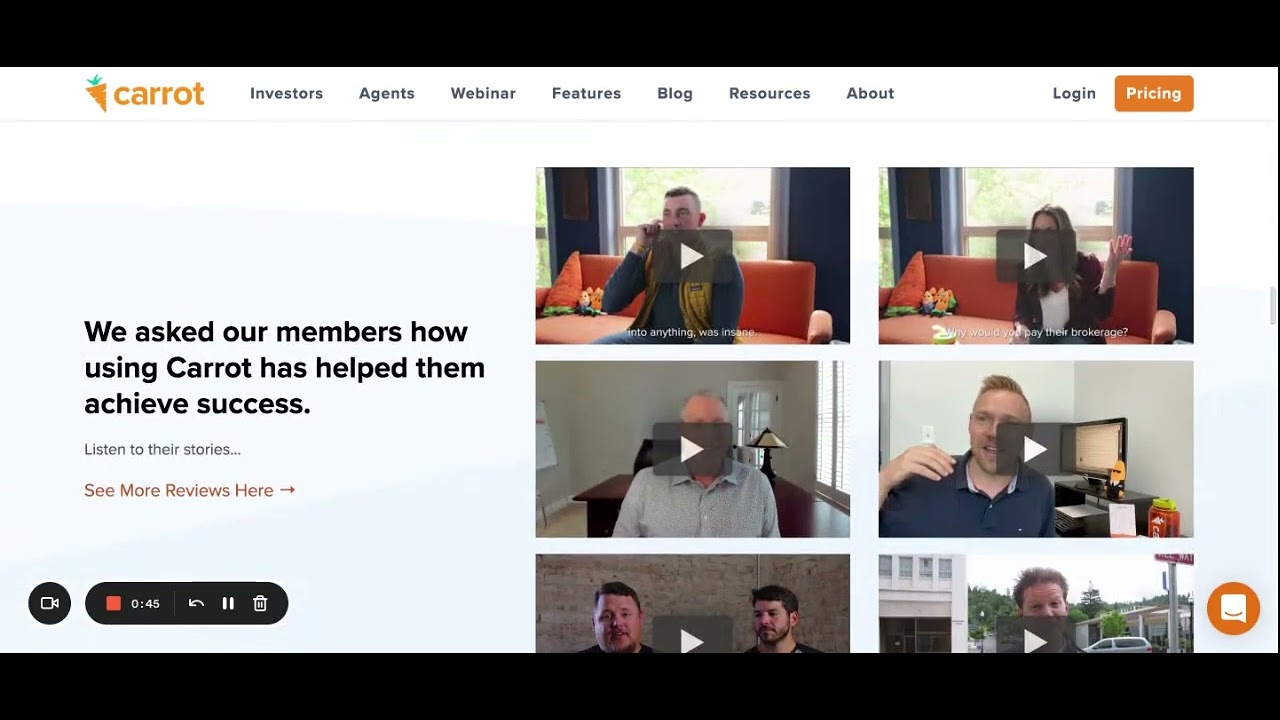Click the page's vertical scrollbar thumb

coord(1273,305)
